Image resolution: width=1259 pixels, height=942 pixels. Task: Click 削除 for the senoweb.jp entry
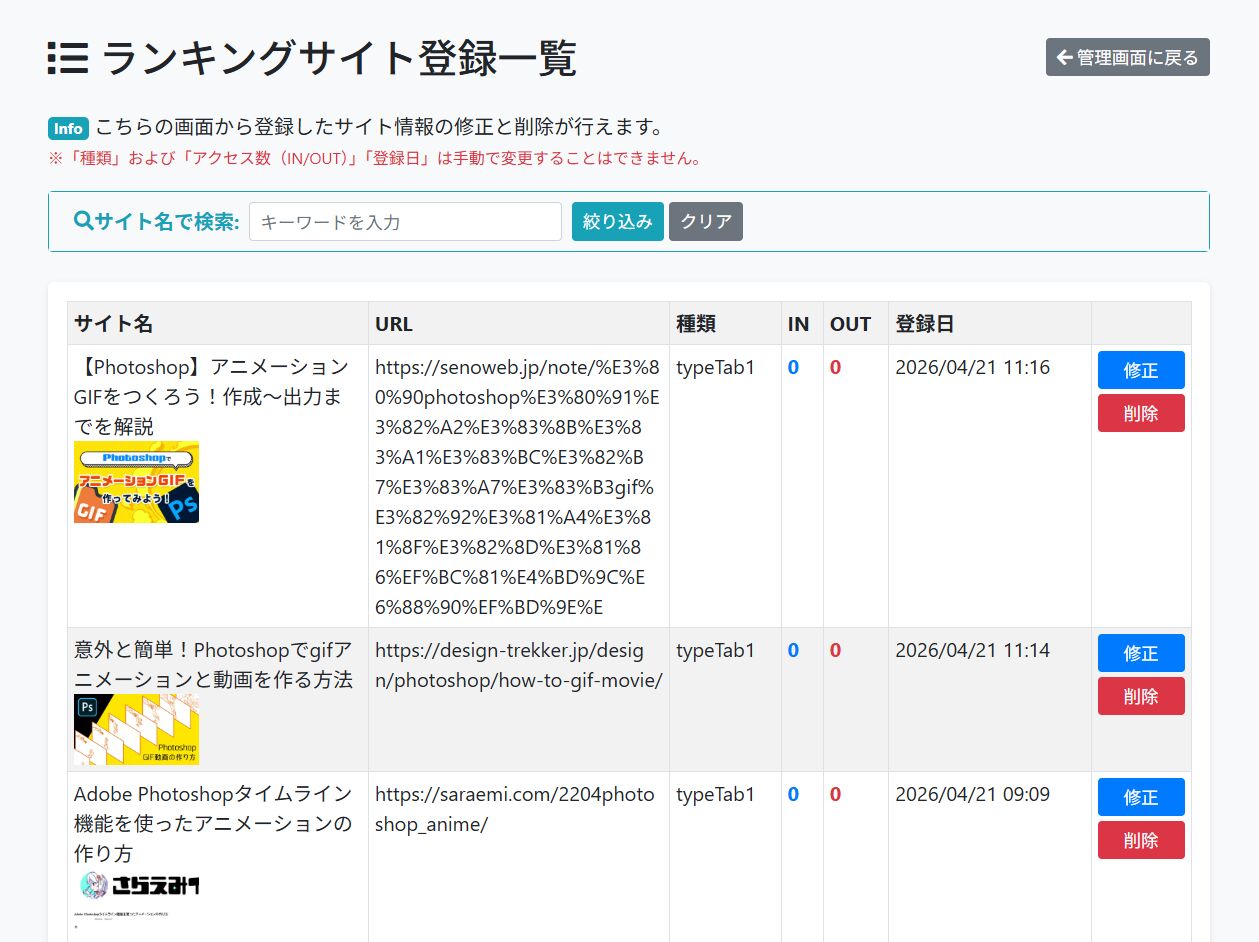1140,413
